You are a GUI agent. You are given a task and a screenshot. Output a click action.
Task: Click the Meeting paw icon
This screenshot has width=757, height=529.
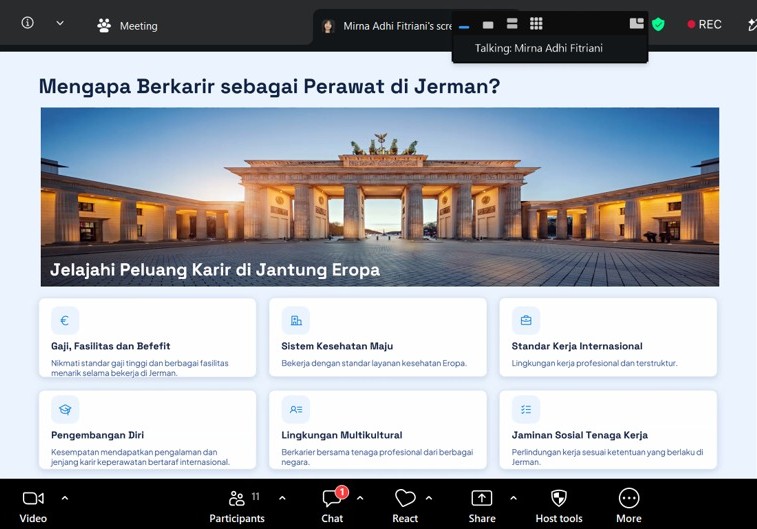tap(104, 25)
